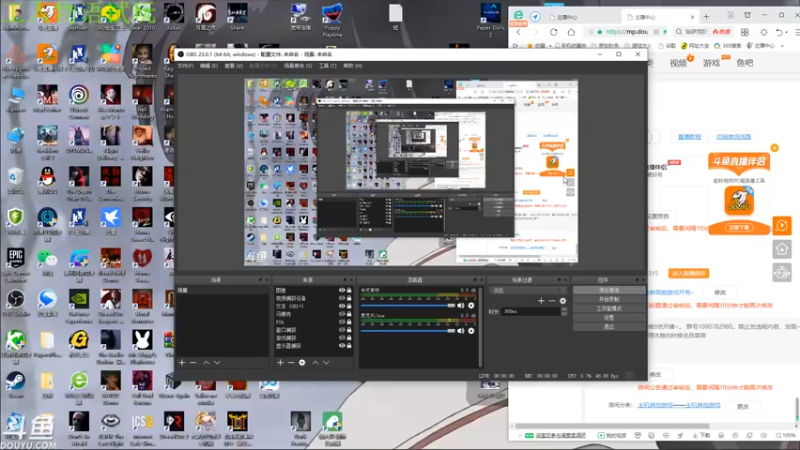The height and width of the screenshot is (450, 800).
Task: Mute the 台式音响 audio channel
Action: (x=461, y=306)
